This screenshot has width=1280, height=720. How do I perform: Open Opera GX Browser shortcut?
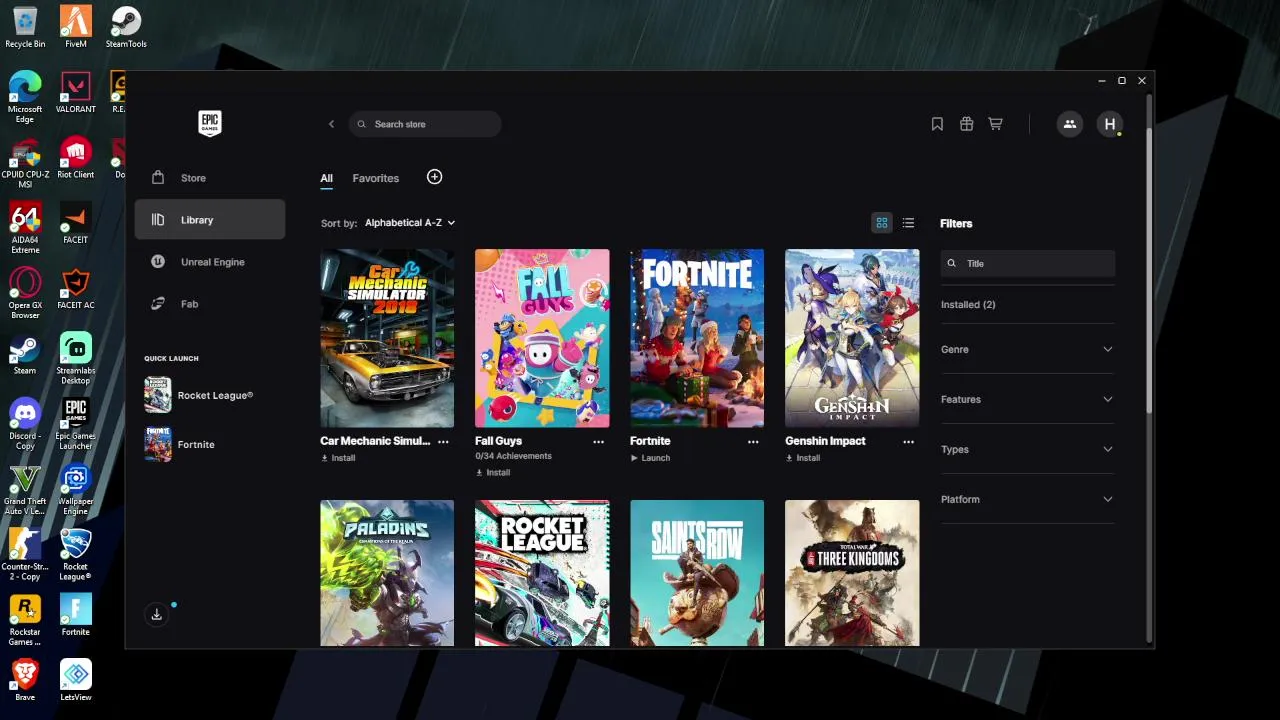point(25,293)
